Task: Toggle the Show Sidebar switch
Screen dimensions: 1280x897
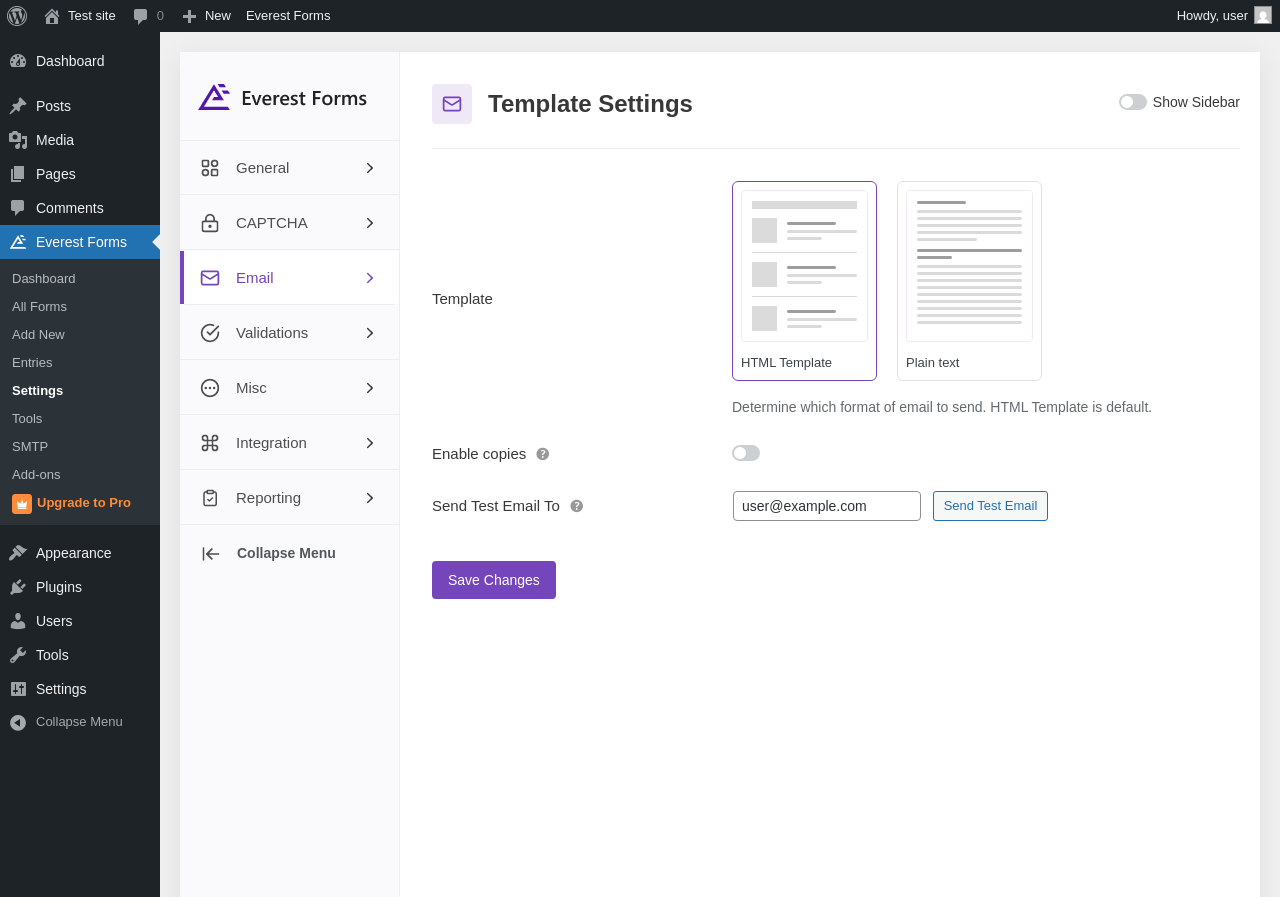Action: [1133, 102]
